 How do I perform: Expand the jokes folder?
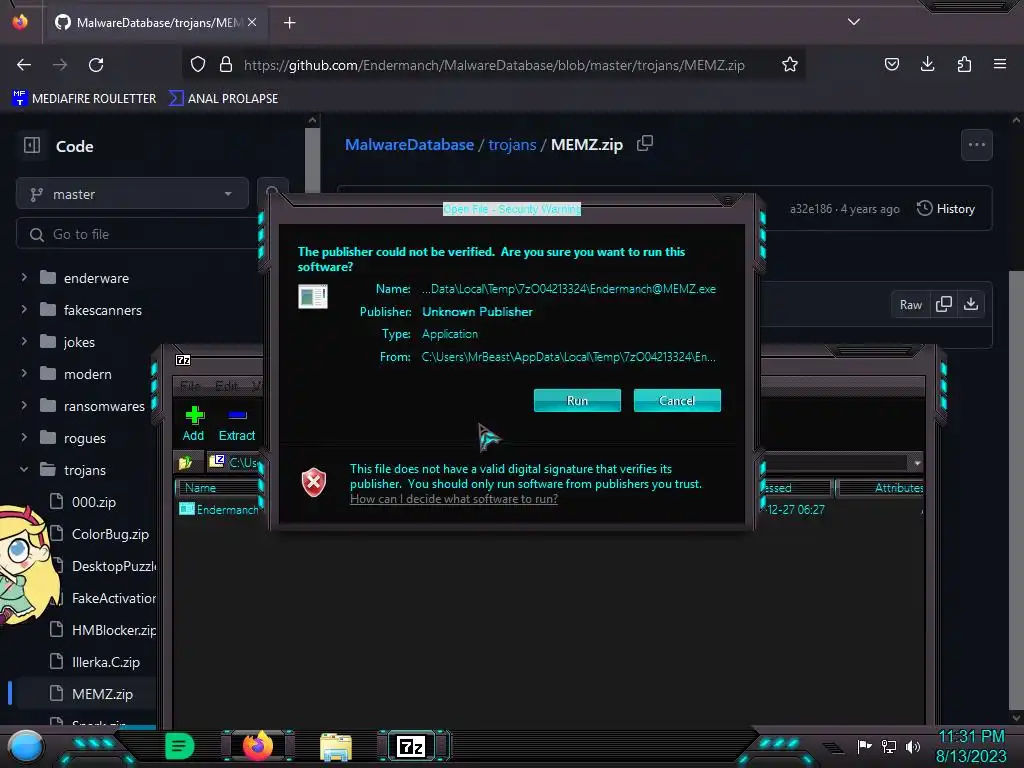point(24,342)
